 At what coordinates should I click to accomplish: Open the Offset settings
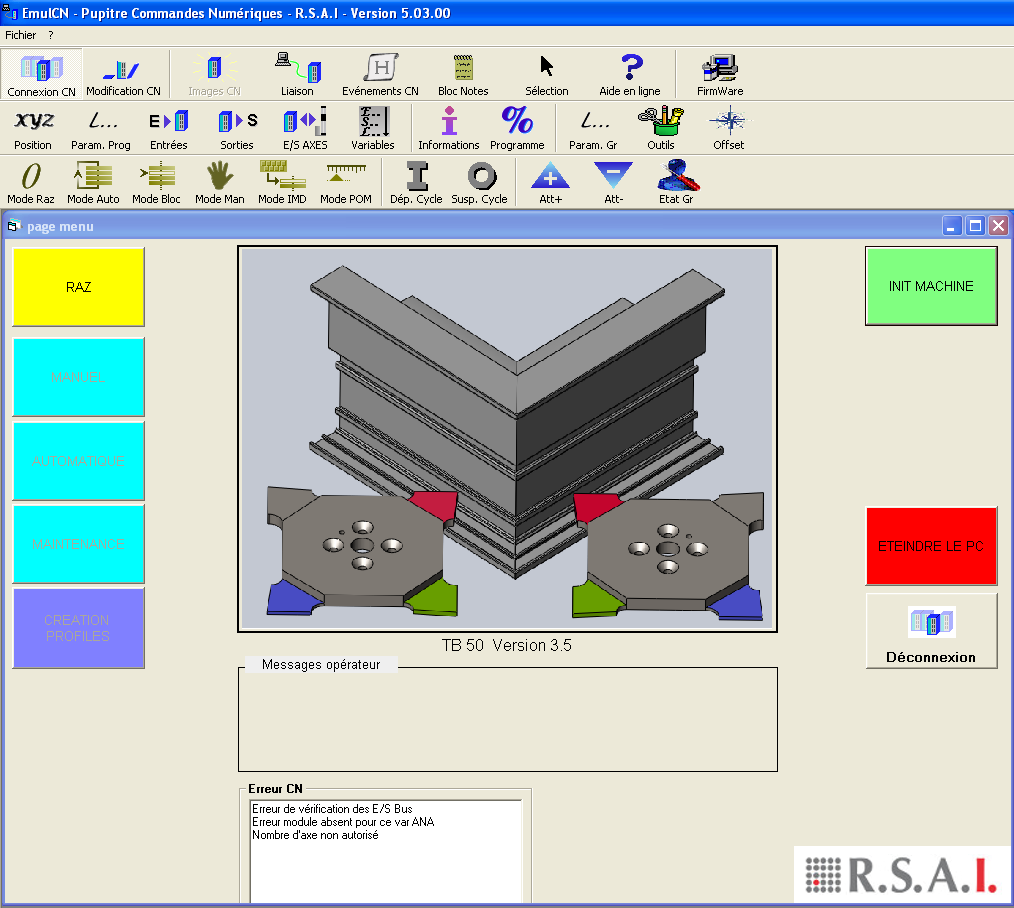click(x=729, y=129)
